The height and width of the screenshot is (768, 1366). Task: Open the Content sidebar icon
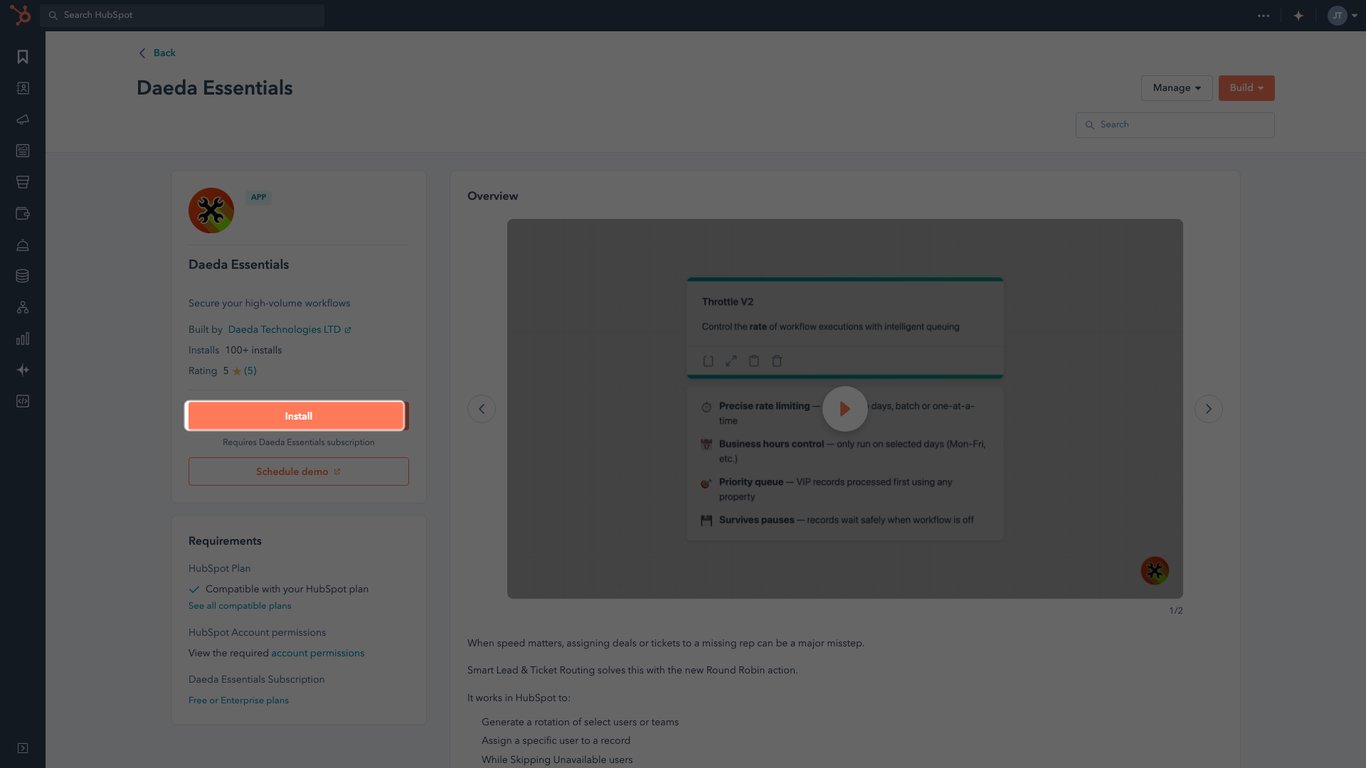tap(23, 151)
